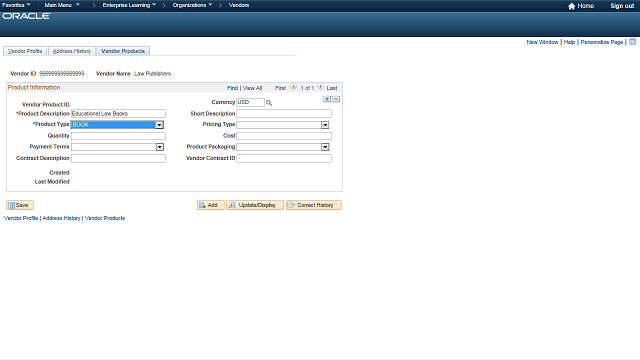
Task: Click the Personalize Page link
Action: (602, 42)
